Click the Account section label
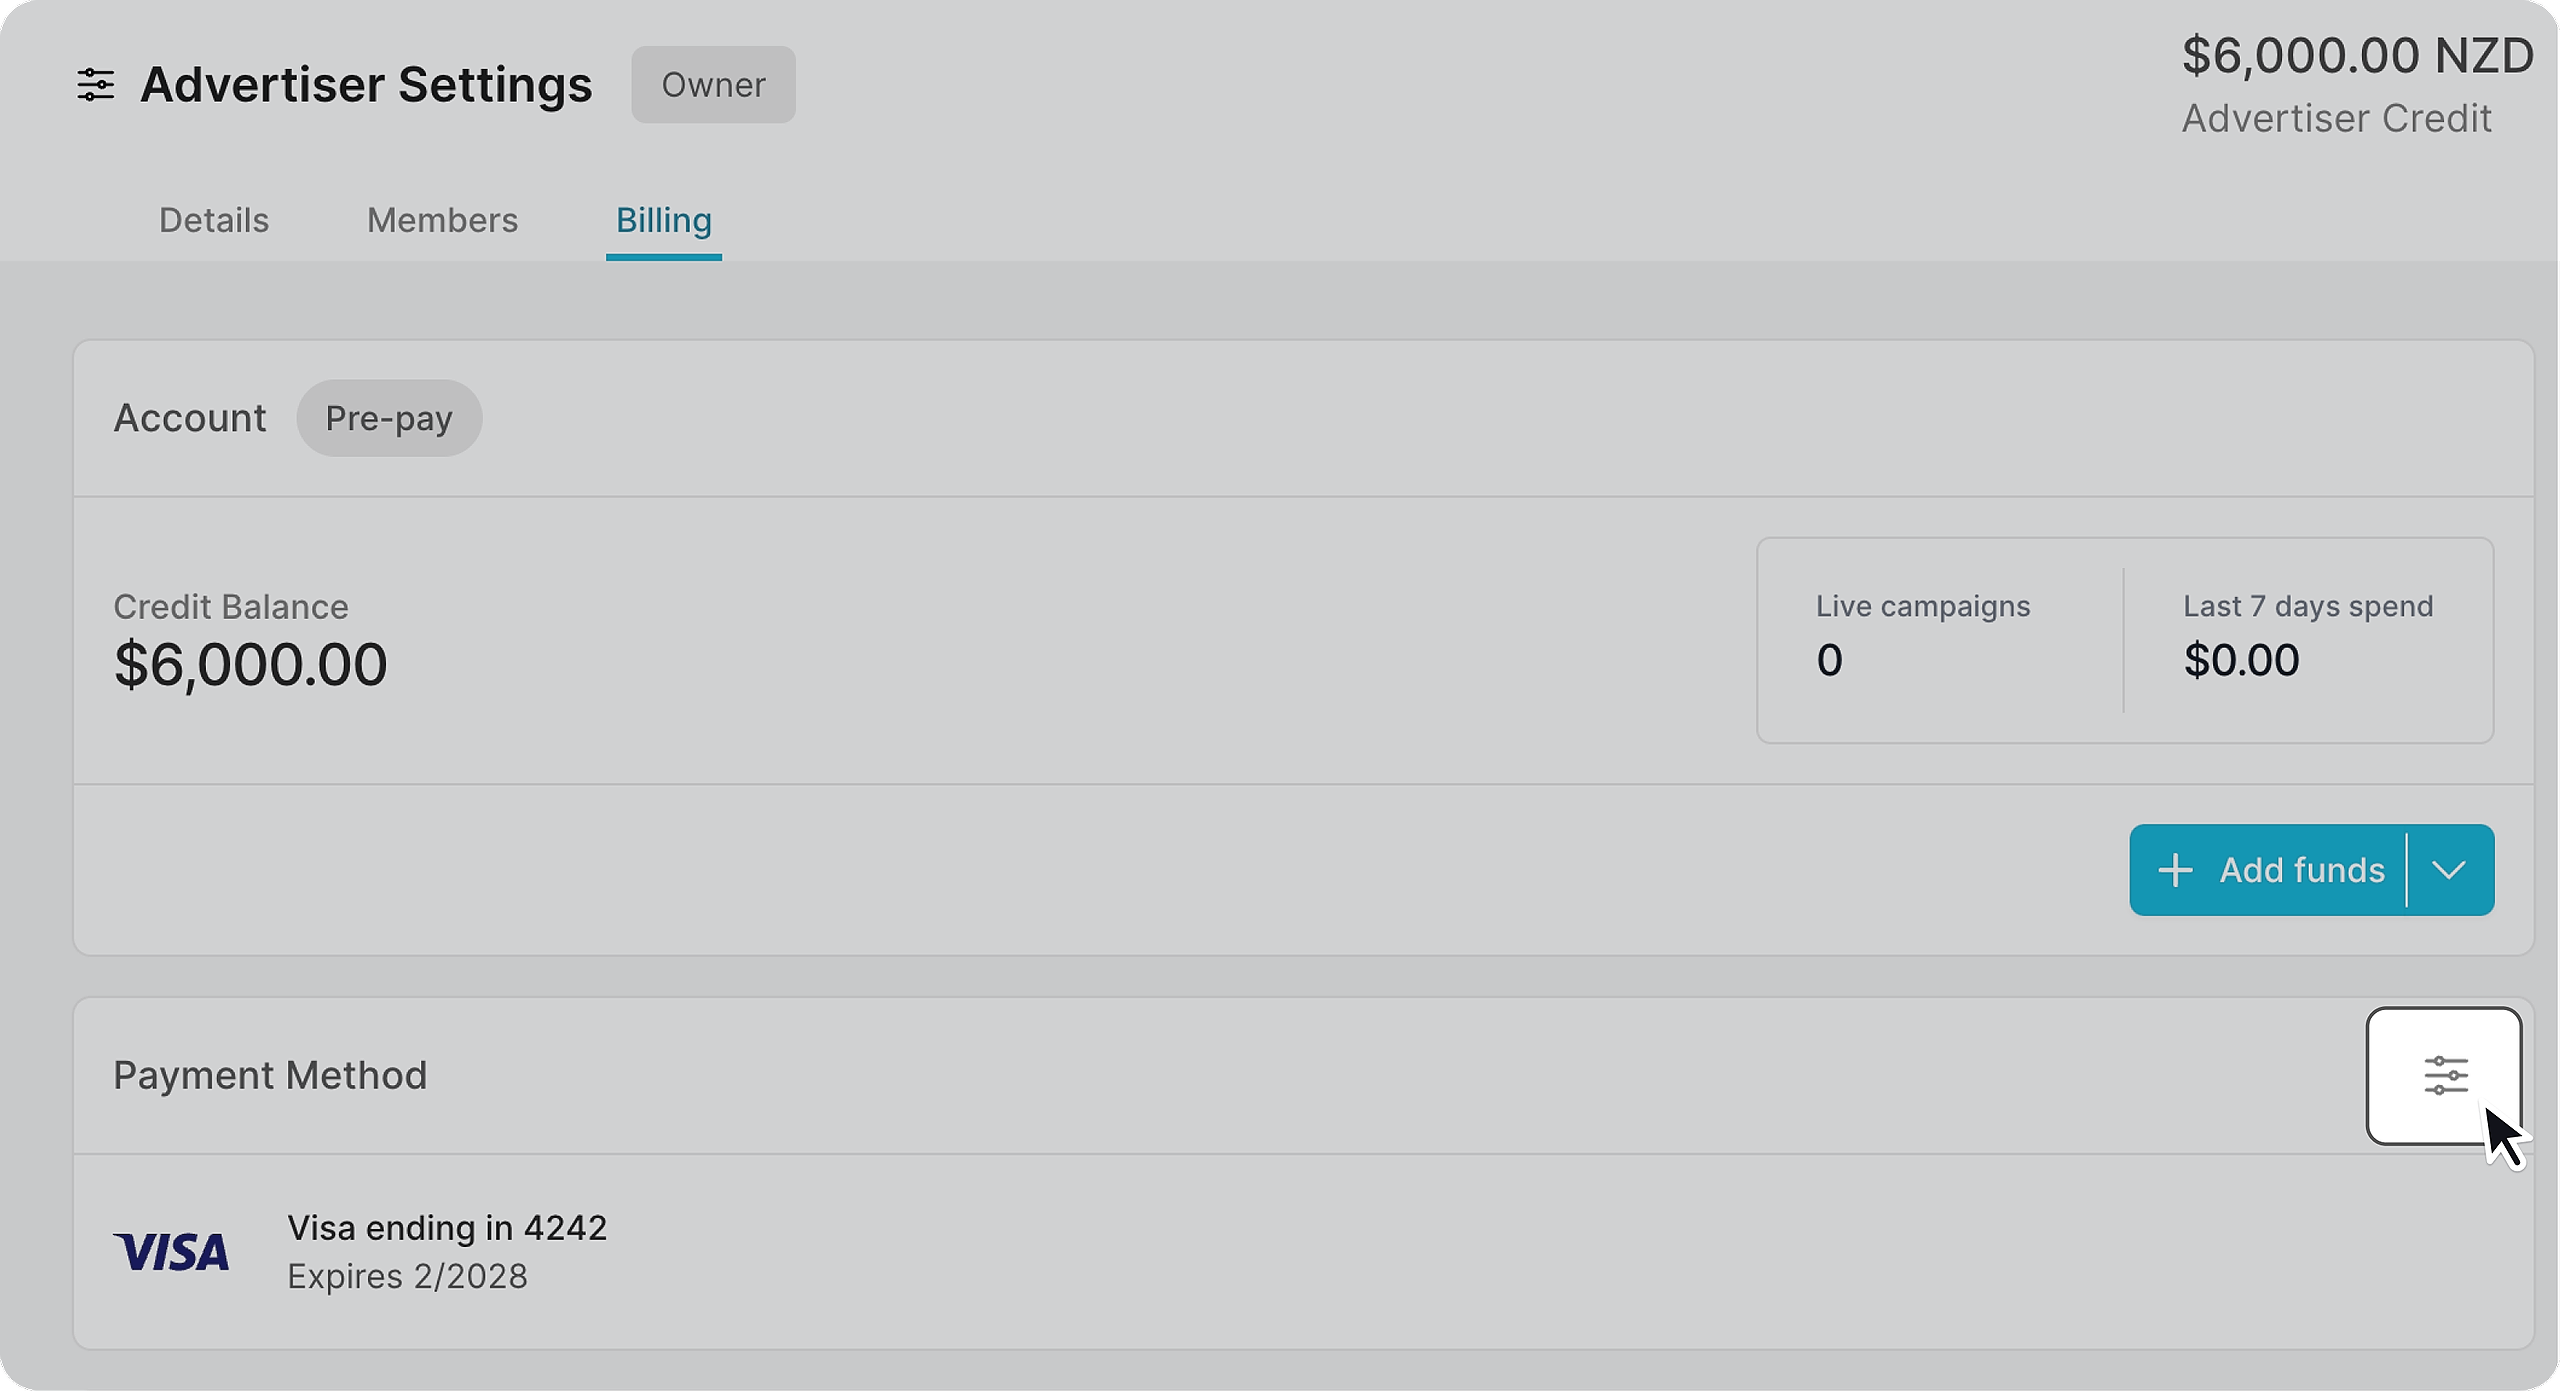The height and width of the screenshot is (1391, 2560). click(x=190, y=418)
